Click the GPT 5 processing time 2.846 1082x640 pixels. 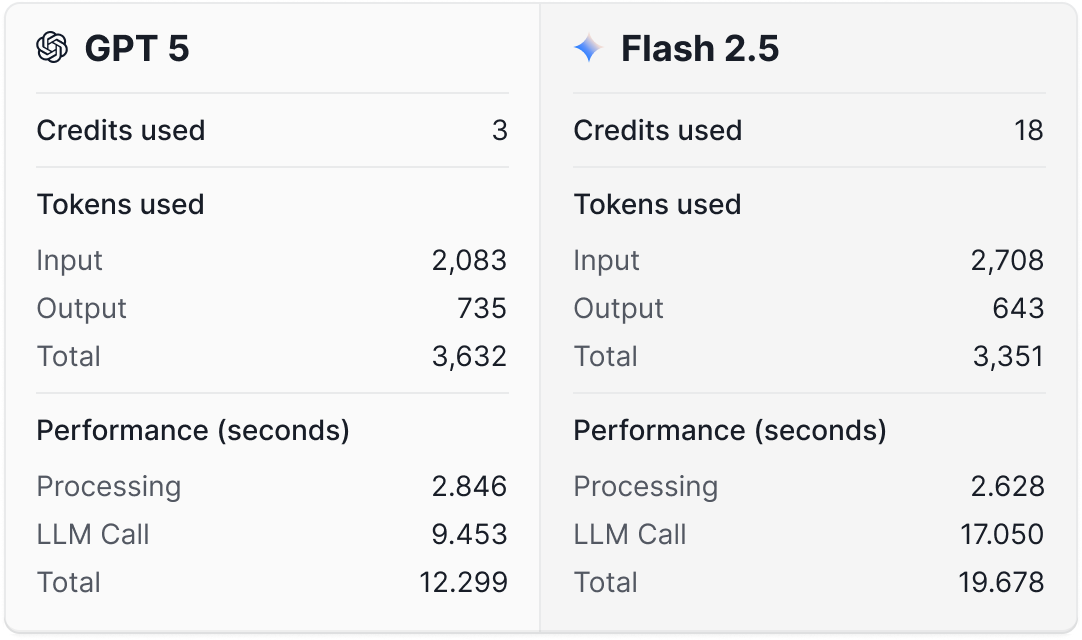coord(470,487)
